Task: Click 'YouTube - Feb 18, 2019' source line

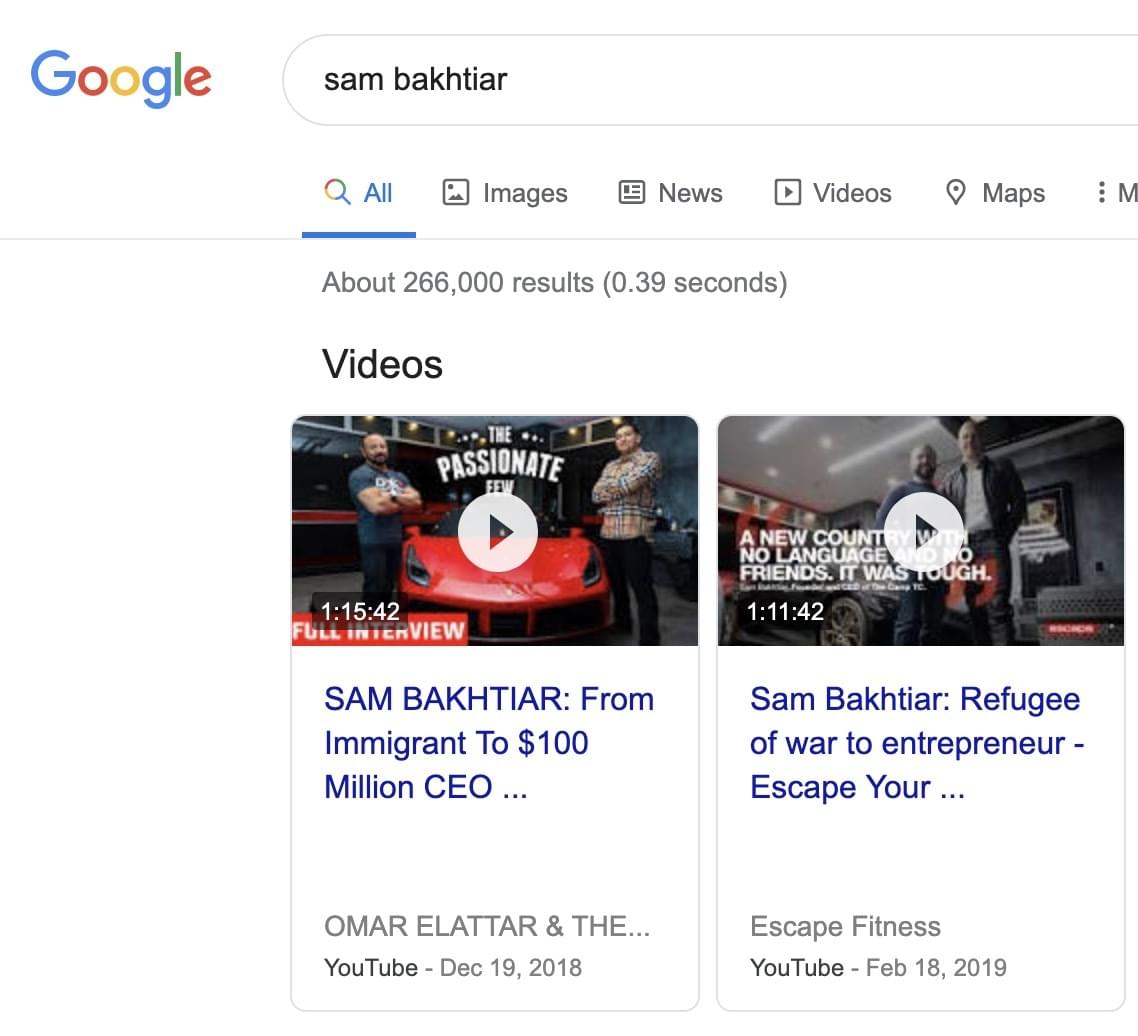Action: tap(878, 968)
